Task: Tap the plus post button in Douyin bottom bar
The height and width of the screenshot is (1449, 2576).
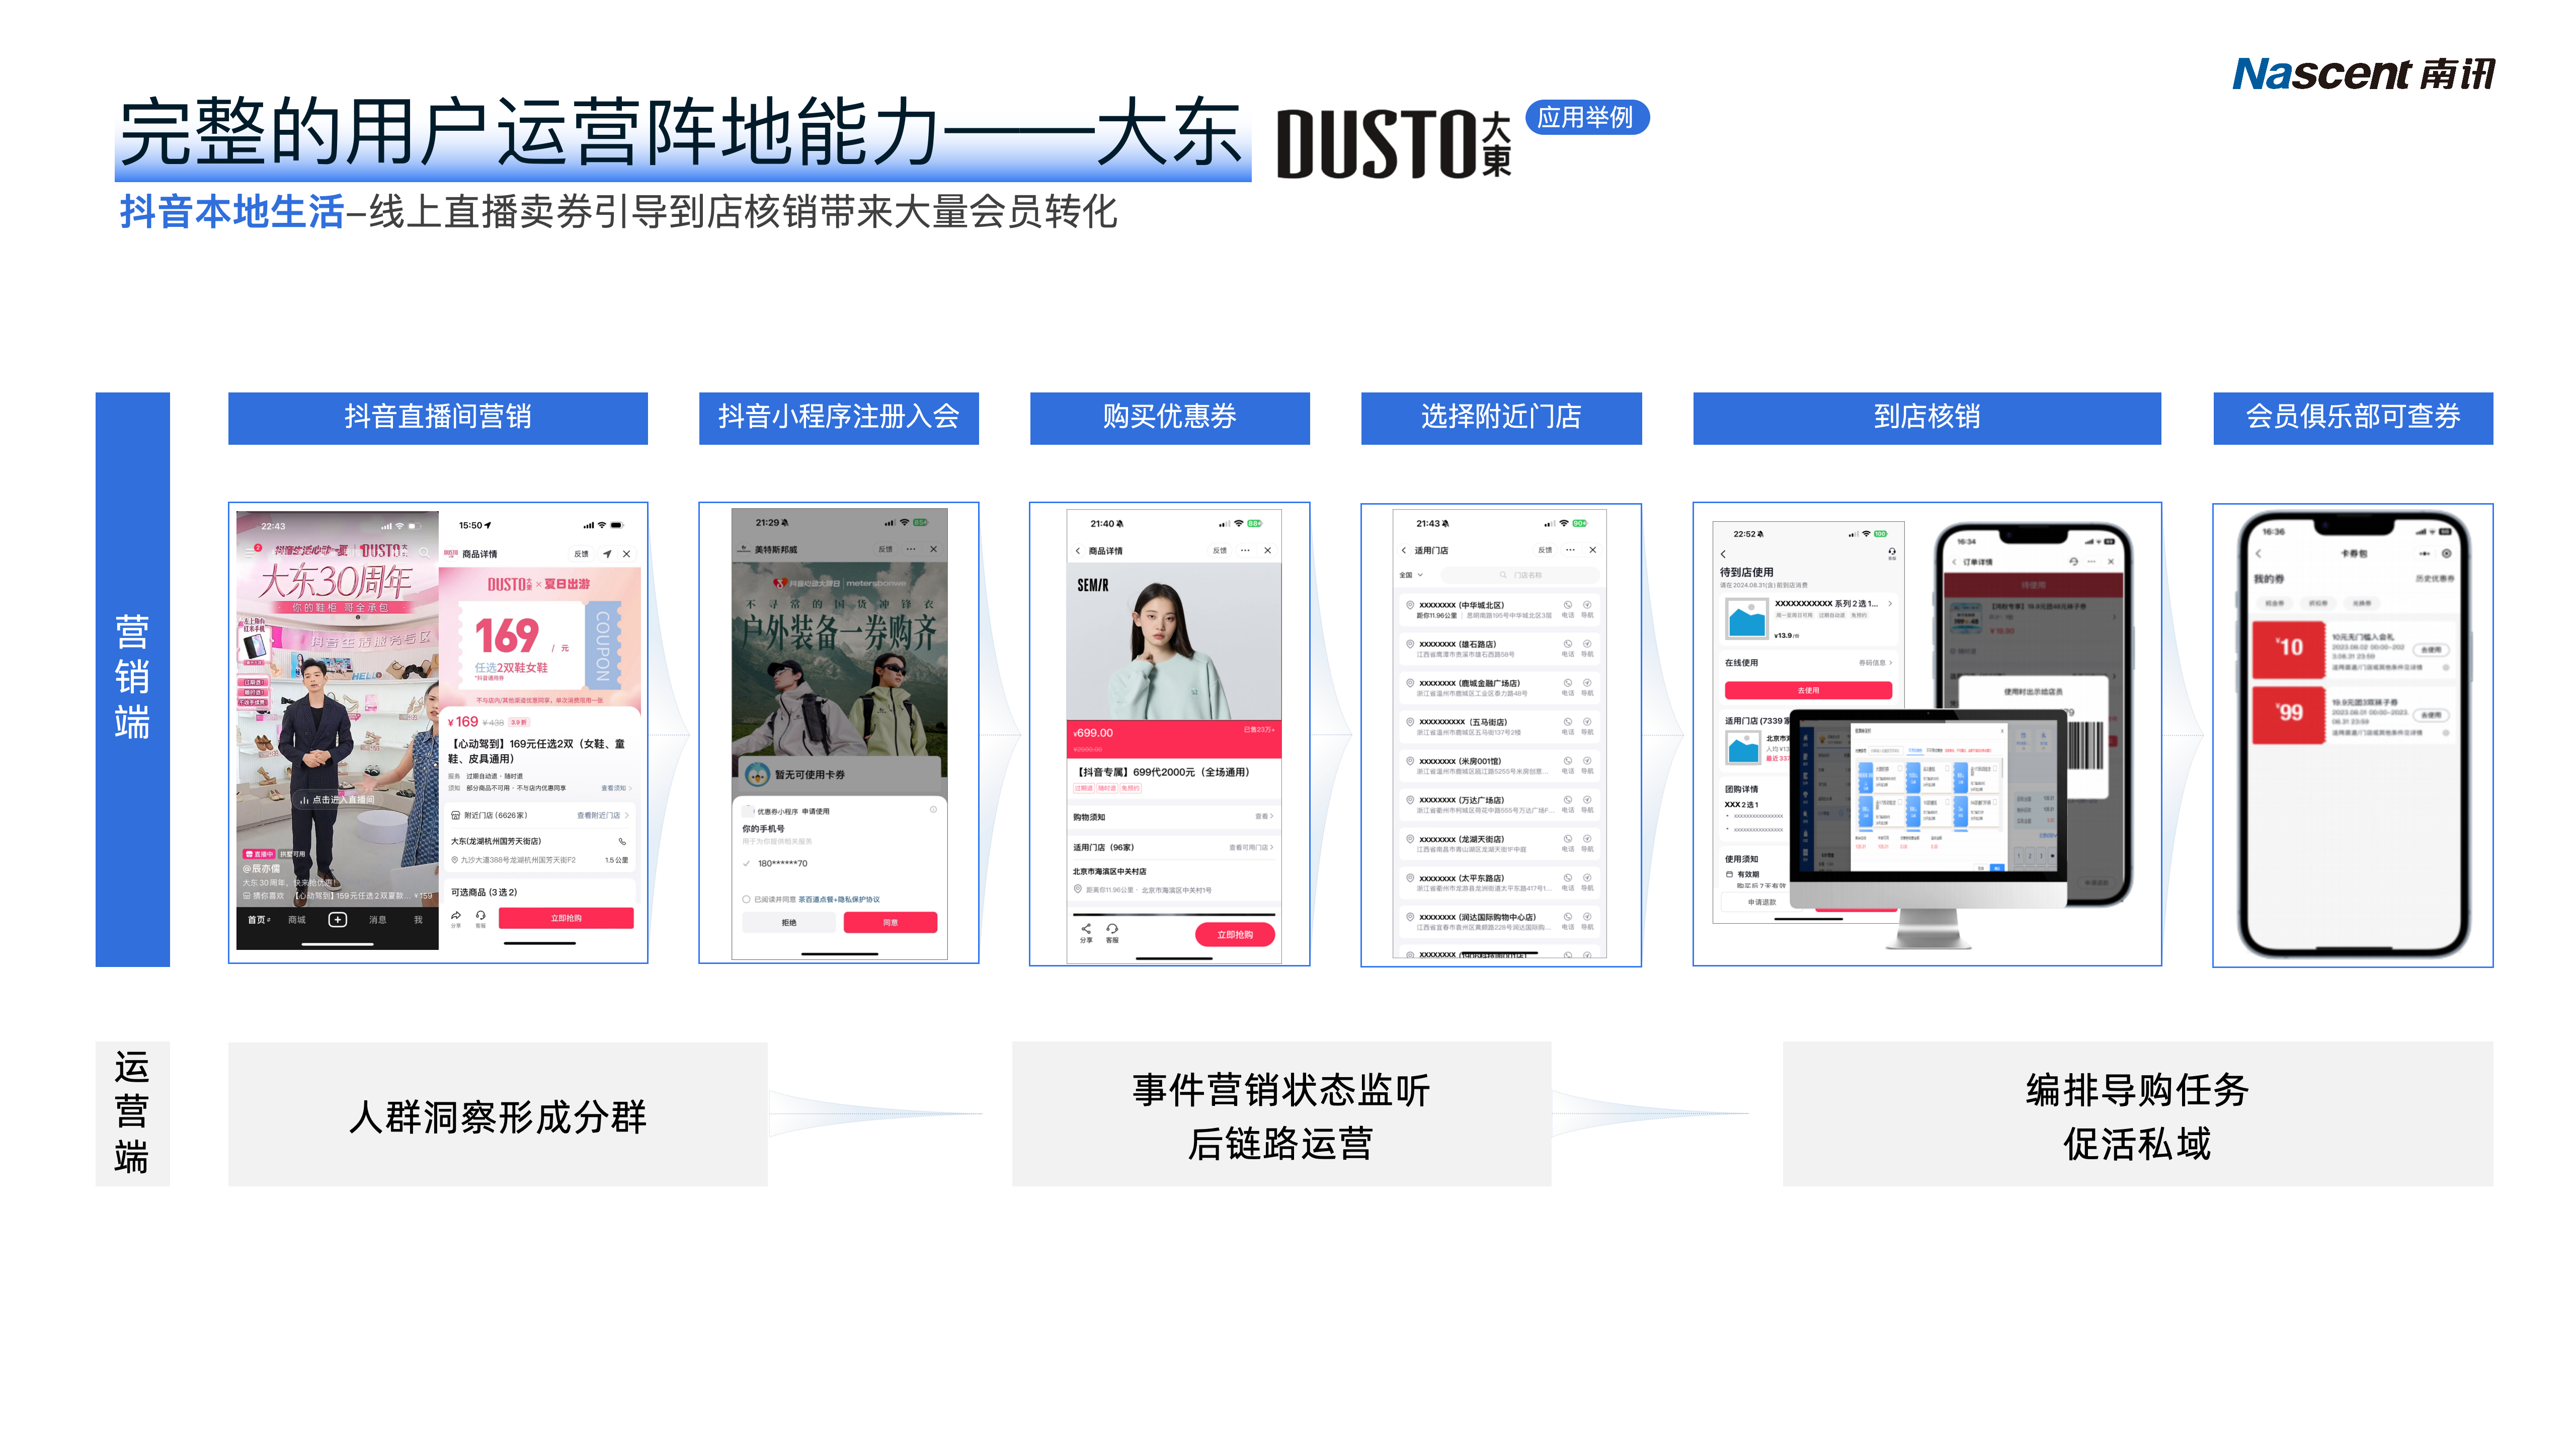Action: click(x=338, y=920)
